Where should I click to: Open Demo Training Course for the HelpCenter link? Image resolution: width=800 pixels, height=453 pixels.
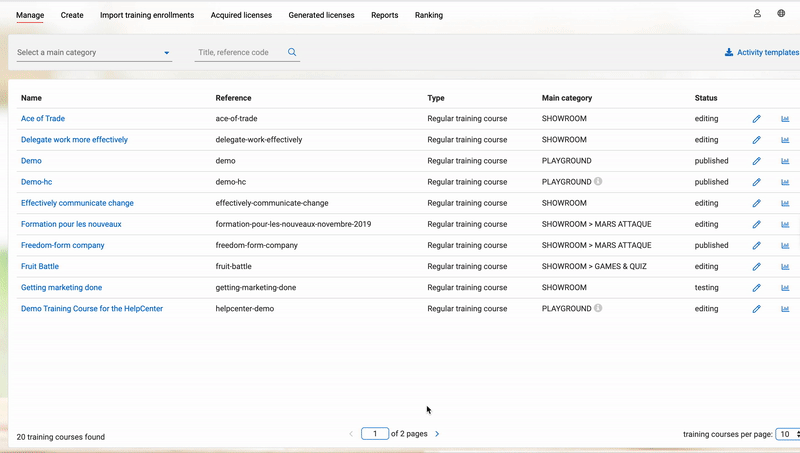92,309
